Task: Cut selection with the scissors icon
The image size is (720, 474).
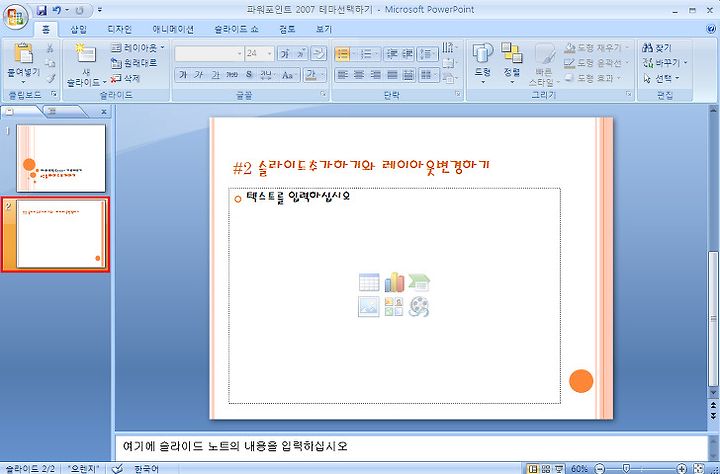Action: coord(50,48)
